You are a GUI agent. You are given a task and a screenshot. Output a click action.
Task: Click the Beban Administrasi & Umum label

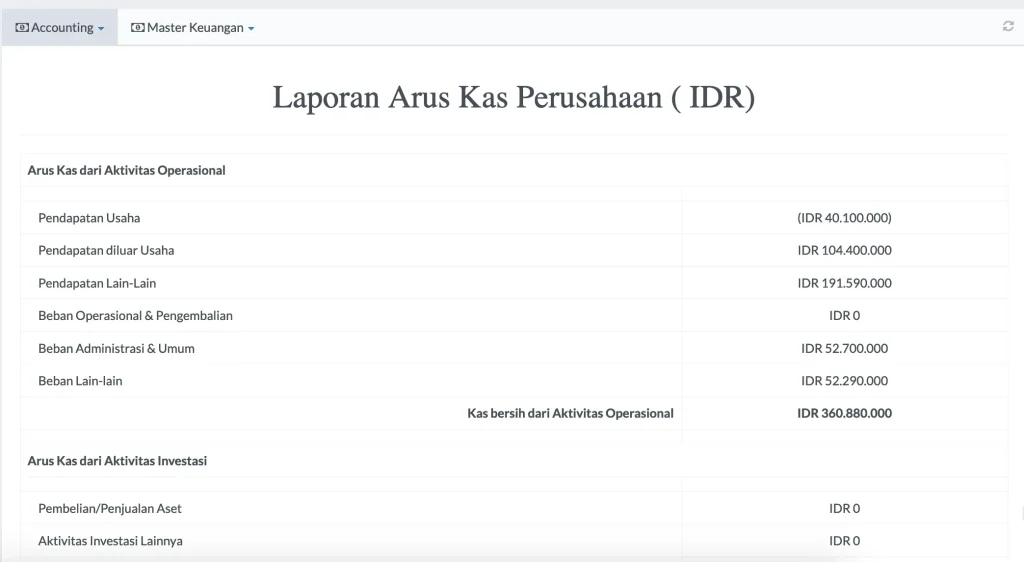click(x=116, y=349)
